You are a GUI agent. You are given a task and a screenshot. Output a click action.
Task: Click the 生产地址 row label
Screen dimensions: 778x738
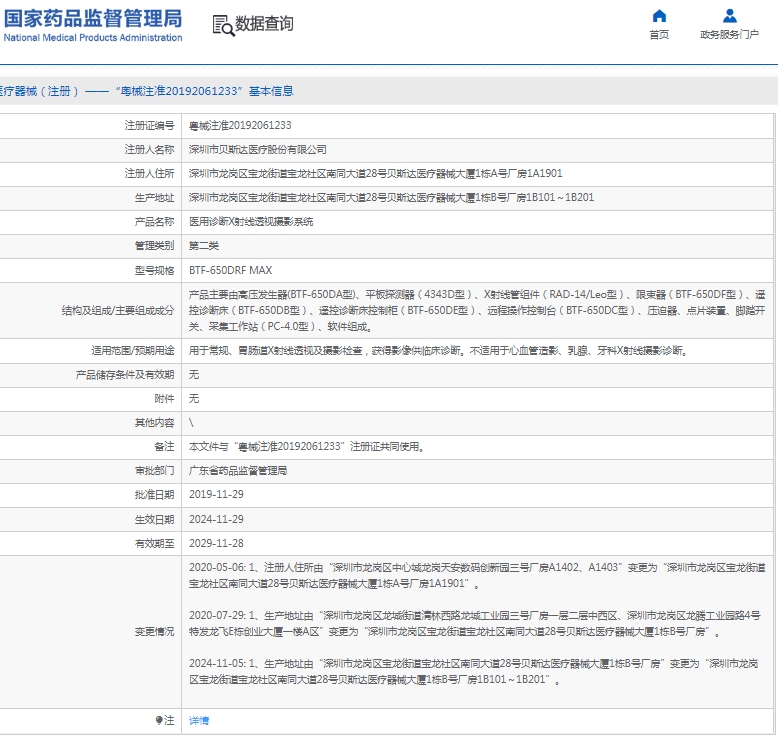coord(154,198)
